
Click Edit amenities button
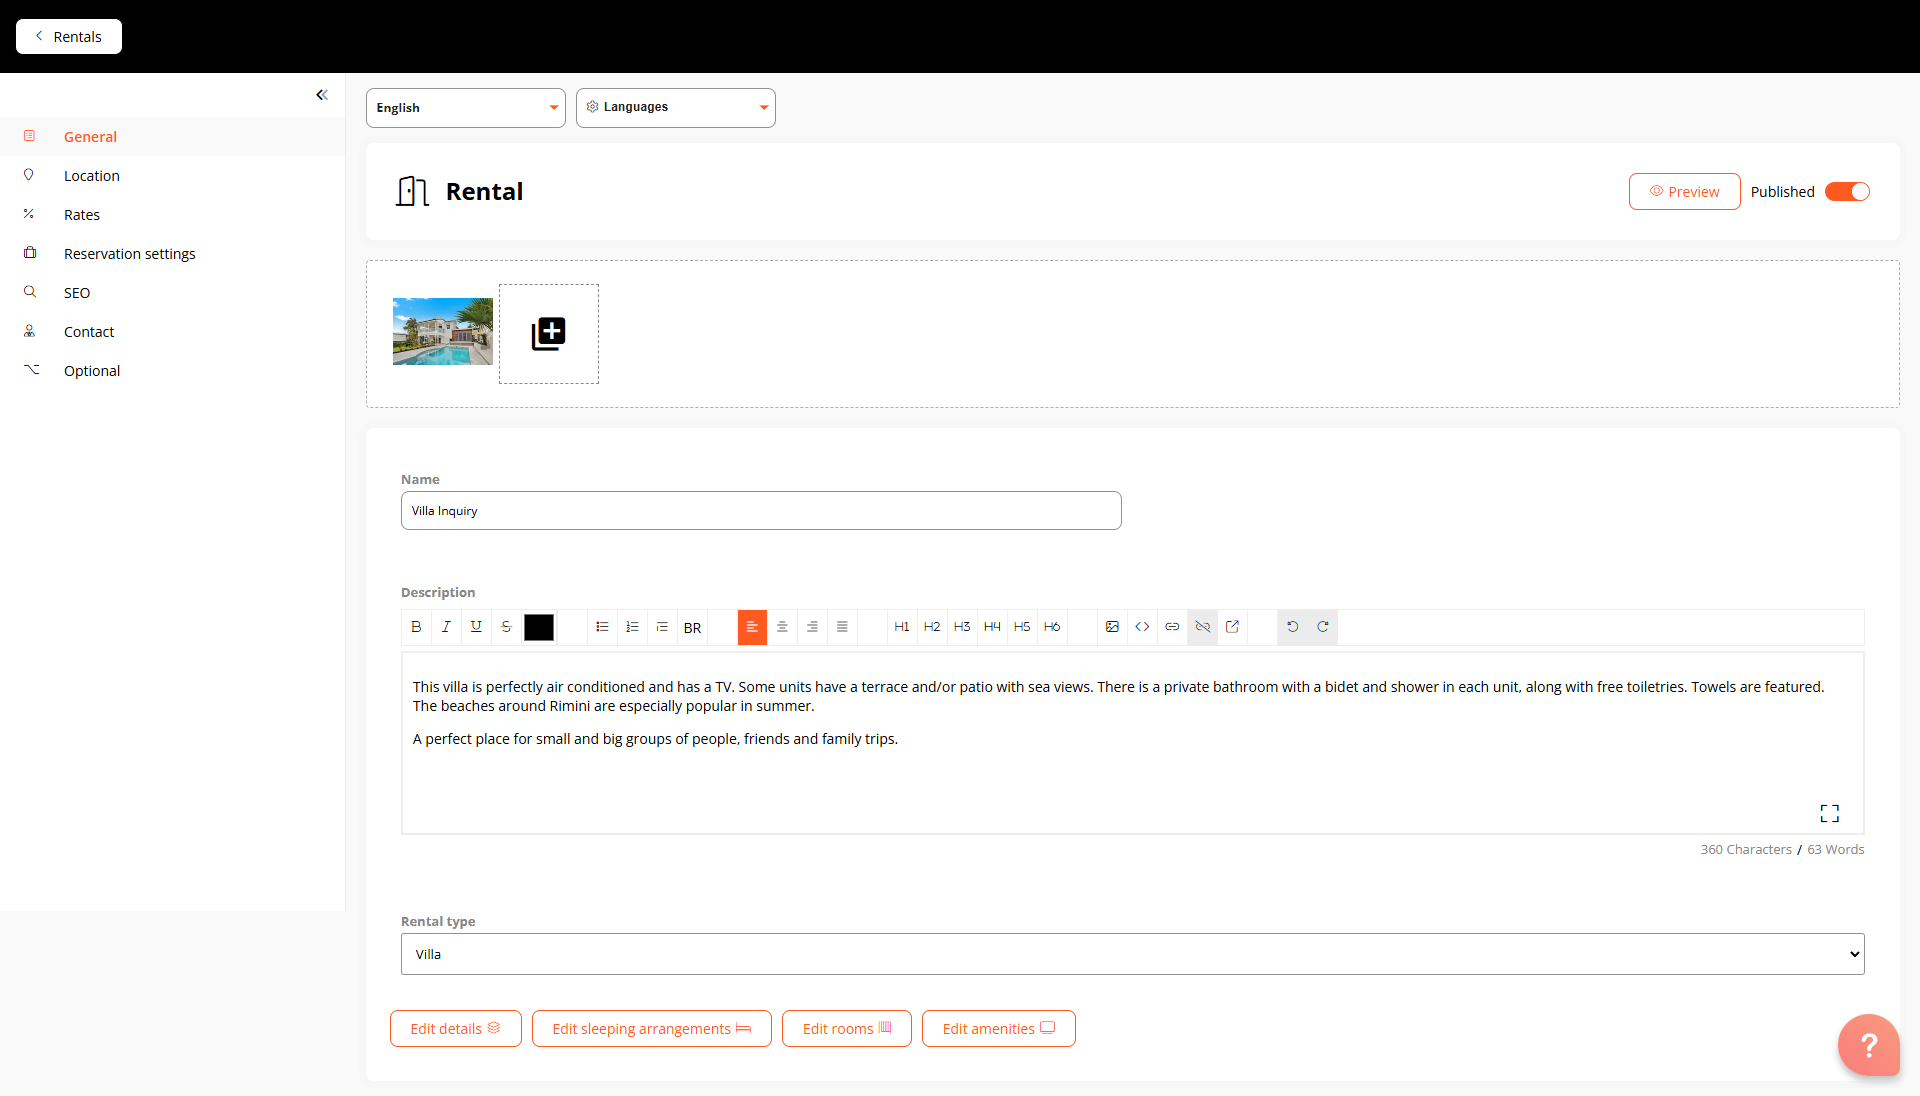(x=999, y=1029)
